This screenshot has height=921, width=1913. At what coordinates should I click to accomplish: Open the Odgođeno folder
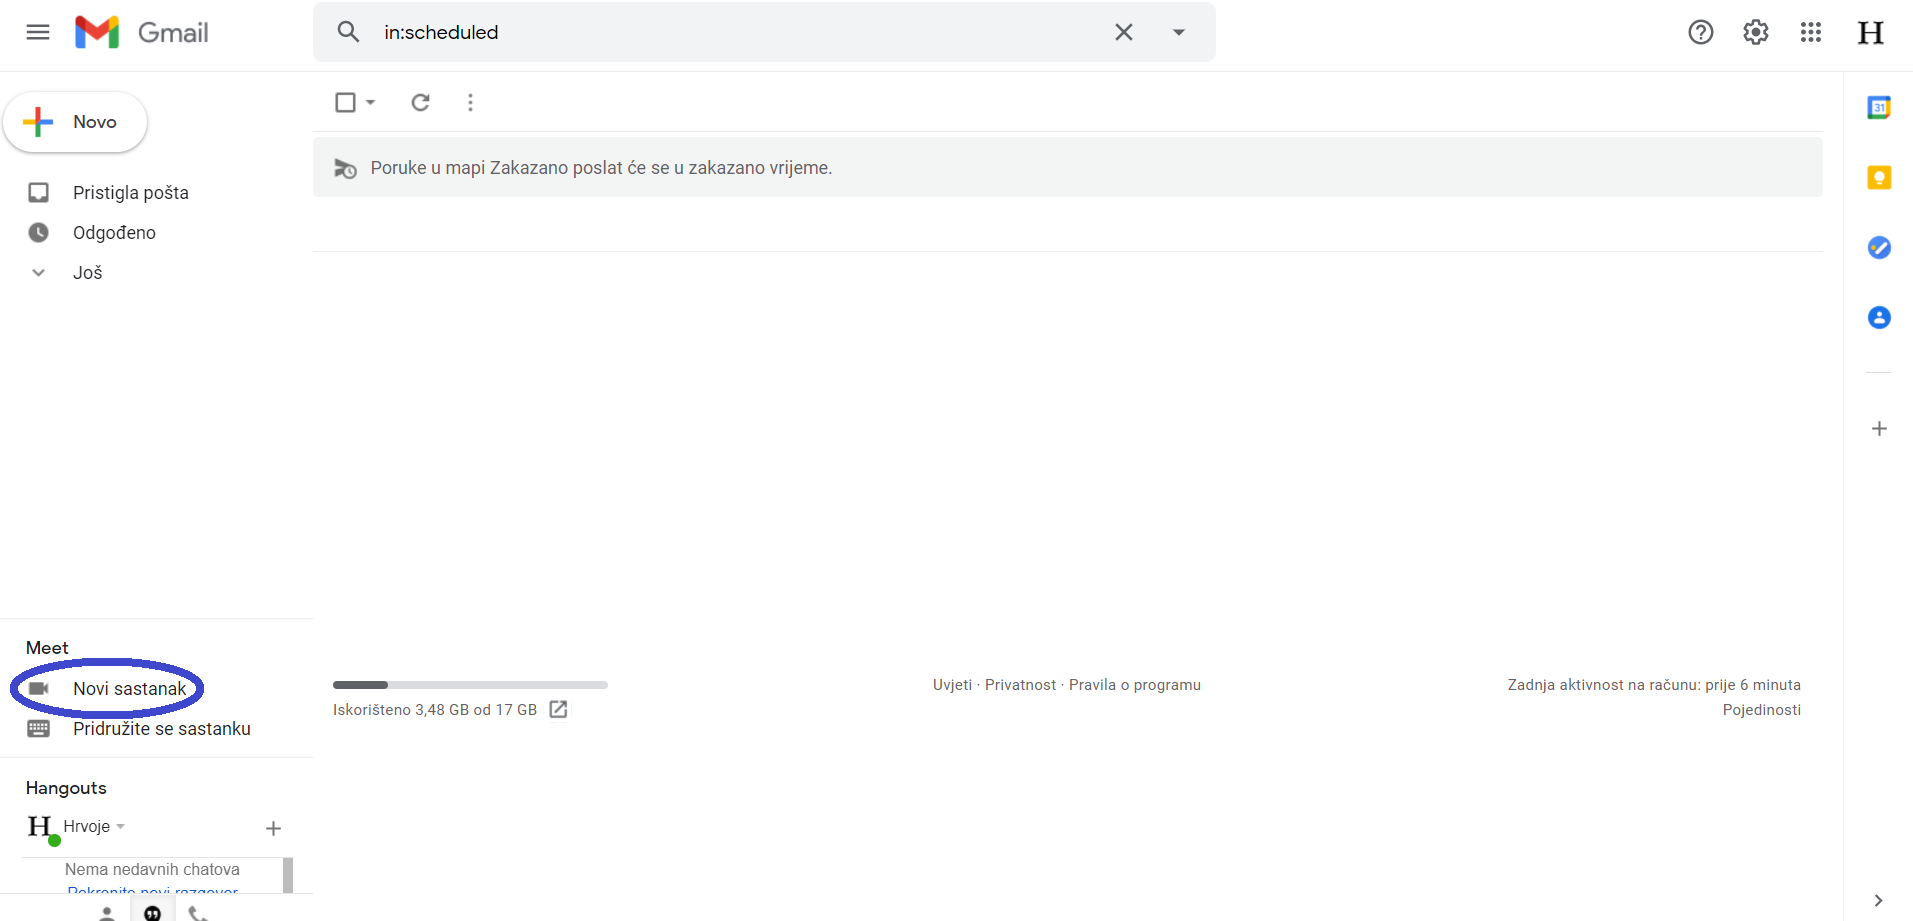pyautogui.click(x=115, y=232)
